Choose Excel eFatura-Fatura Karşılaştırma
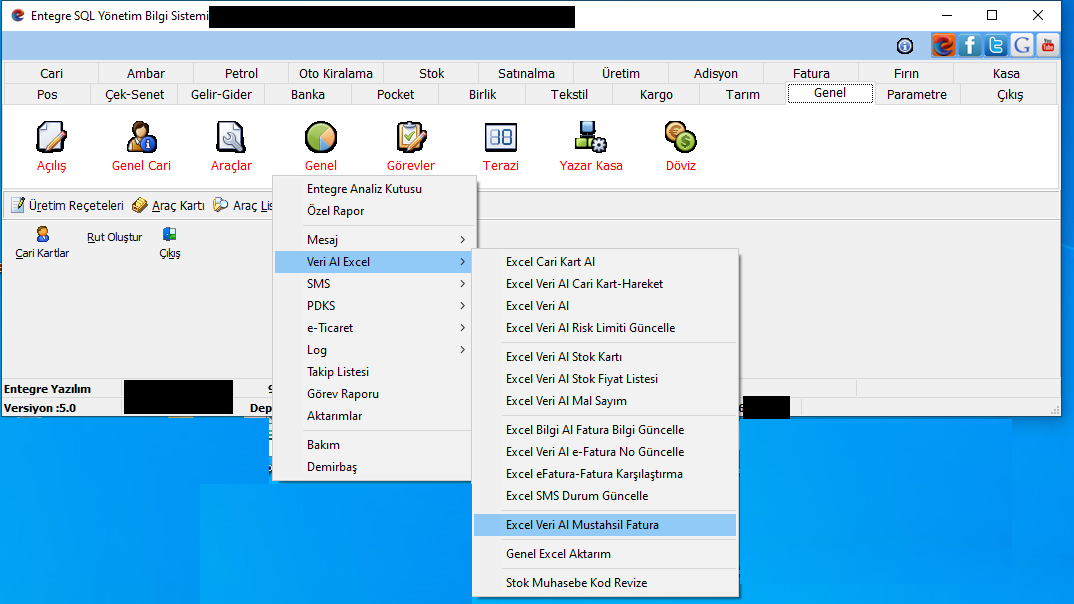 coord(605,473)
